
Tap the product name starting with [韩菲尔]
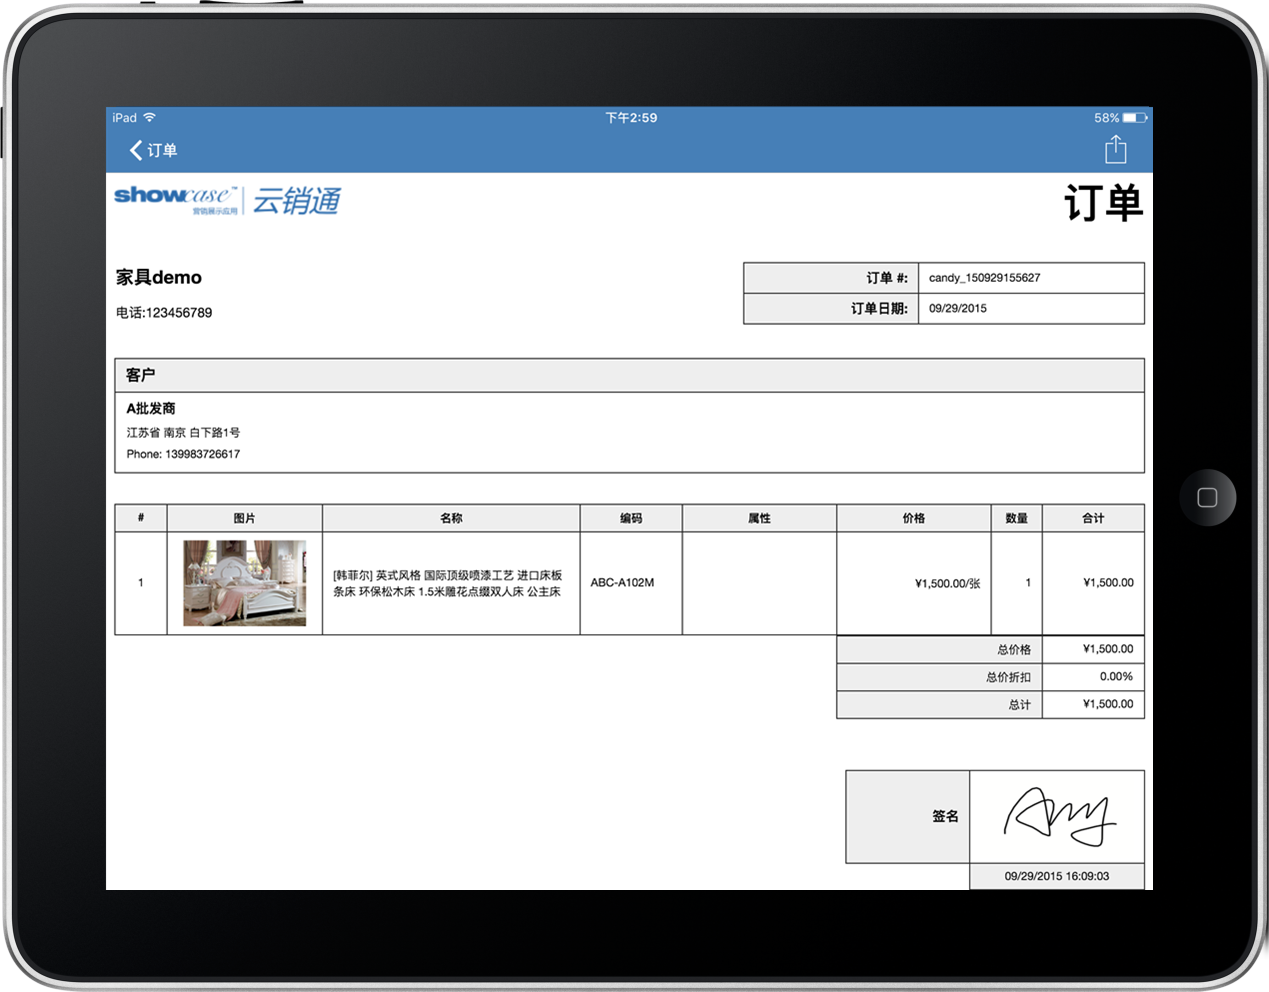(x=447, y=584)
